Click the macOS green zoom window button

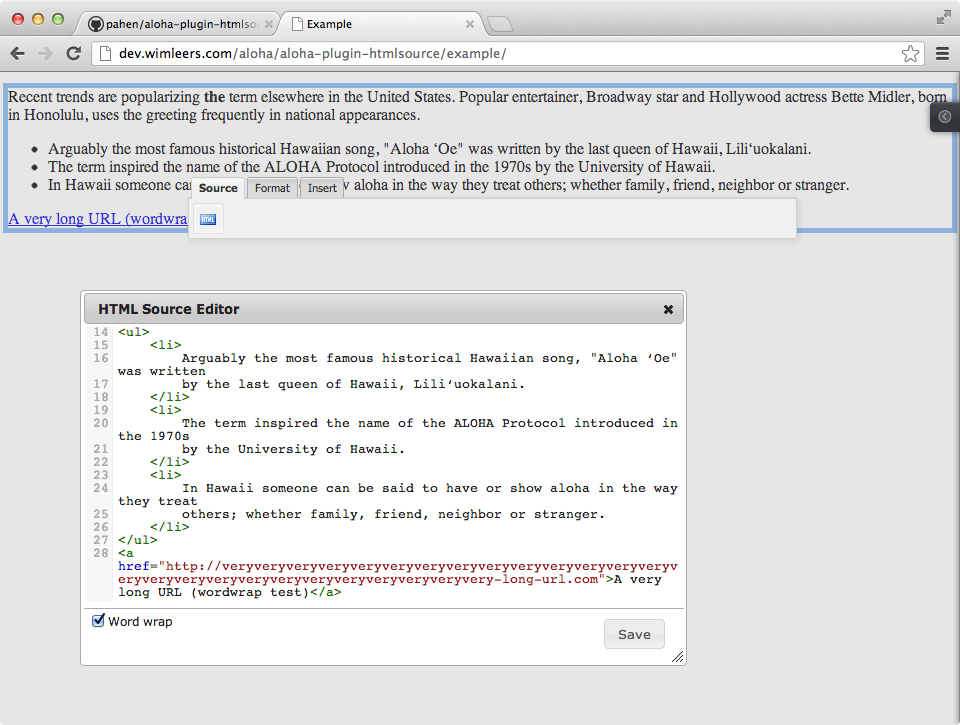coord(58,19)
